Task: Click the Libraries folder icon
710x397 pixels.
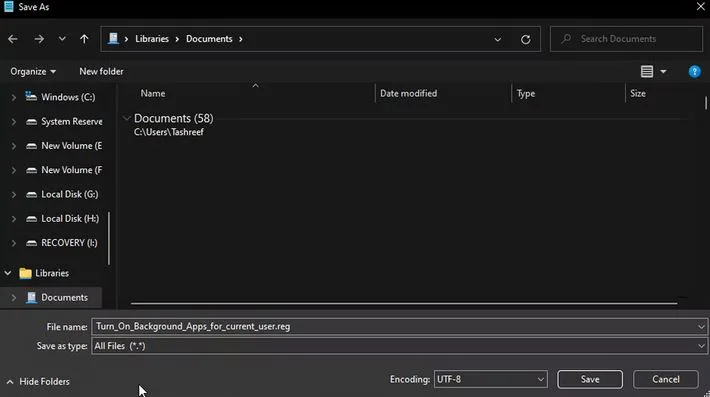Action: [x=25, y=273]
